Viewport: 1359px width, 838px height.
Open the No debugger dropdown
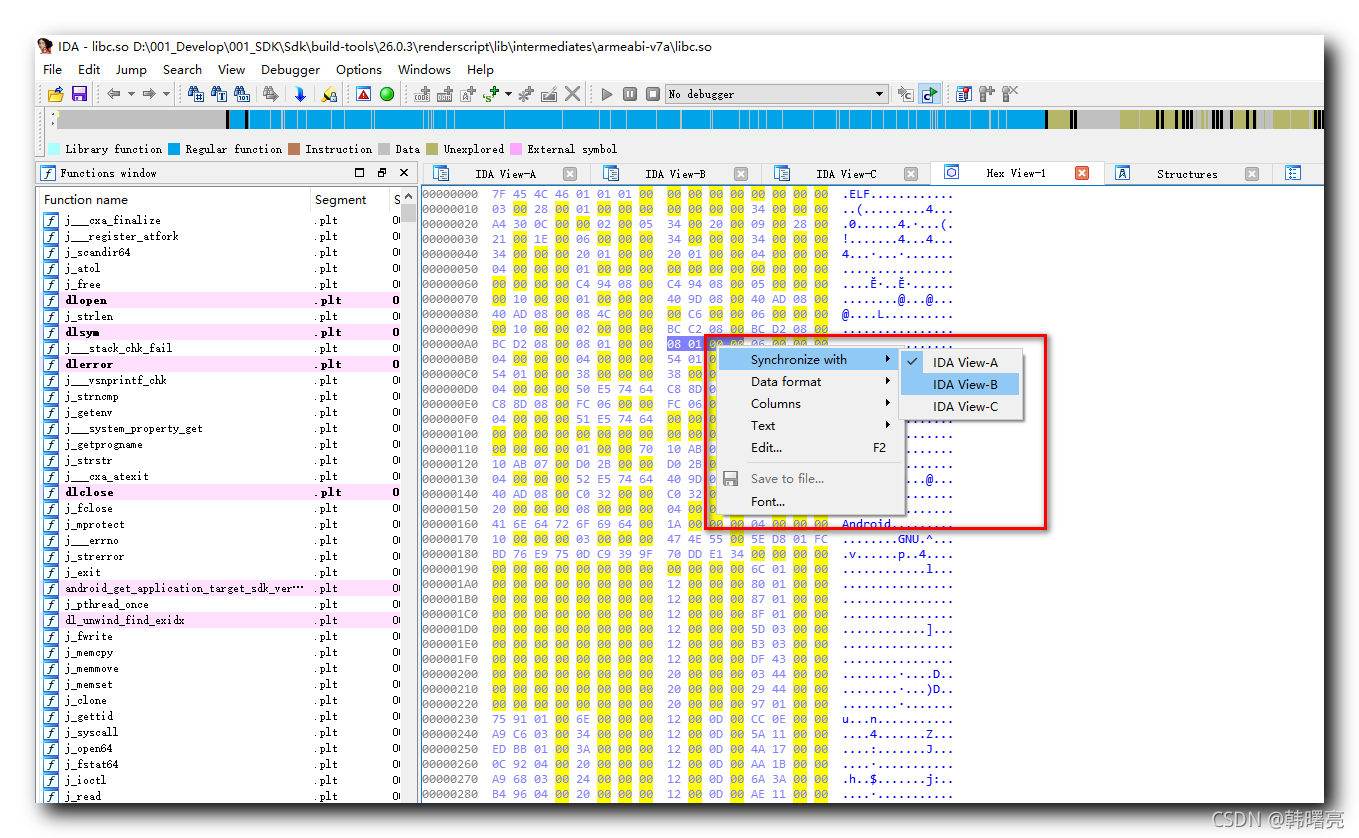tap(878, 93)
